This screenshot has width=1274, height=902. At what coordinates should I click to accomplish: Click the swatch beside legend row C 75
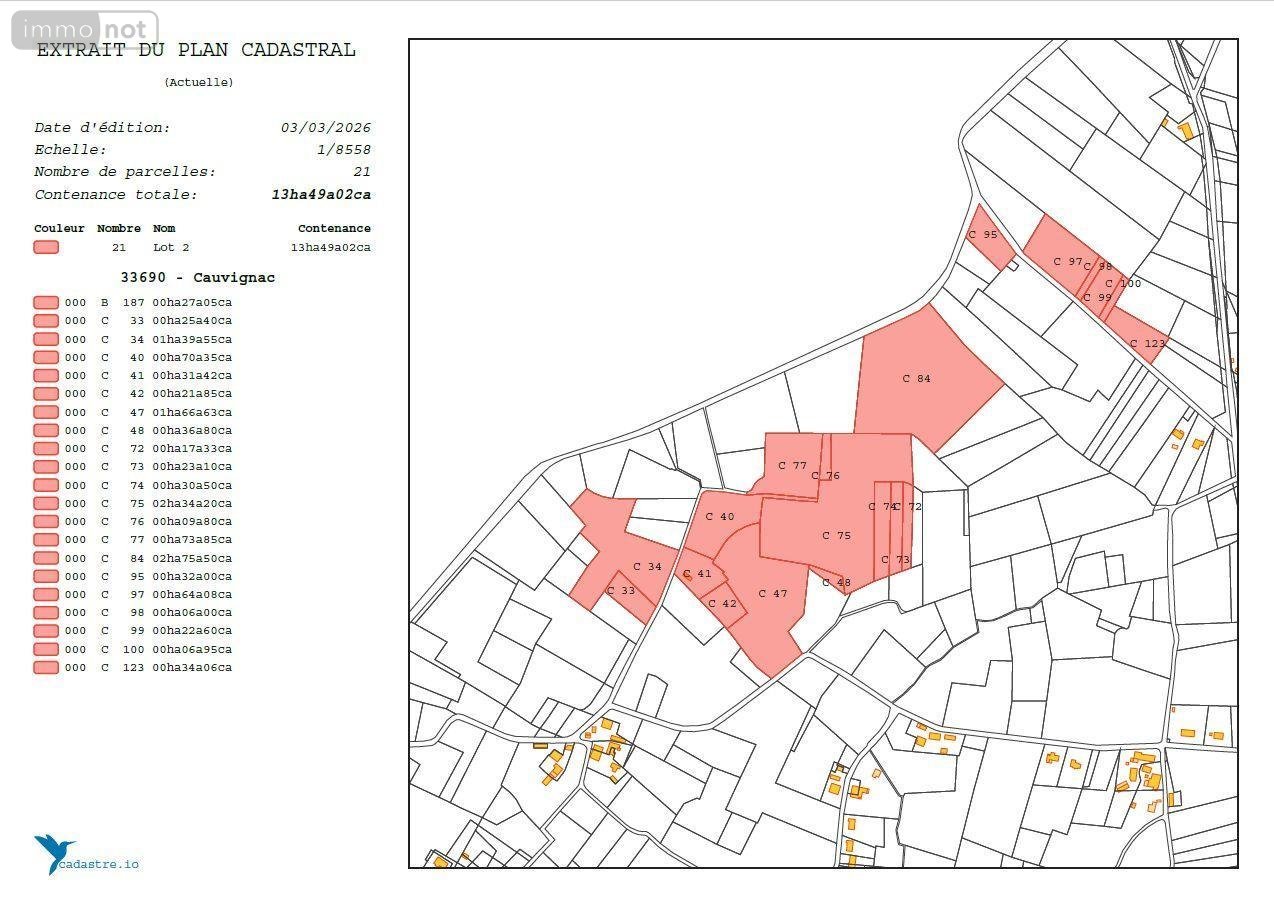click(x=46, y=503)
